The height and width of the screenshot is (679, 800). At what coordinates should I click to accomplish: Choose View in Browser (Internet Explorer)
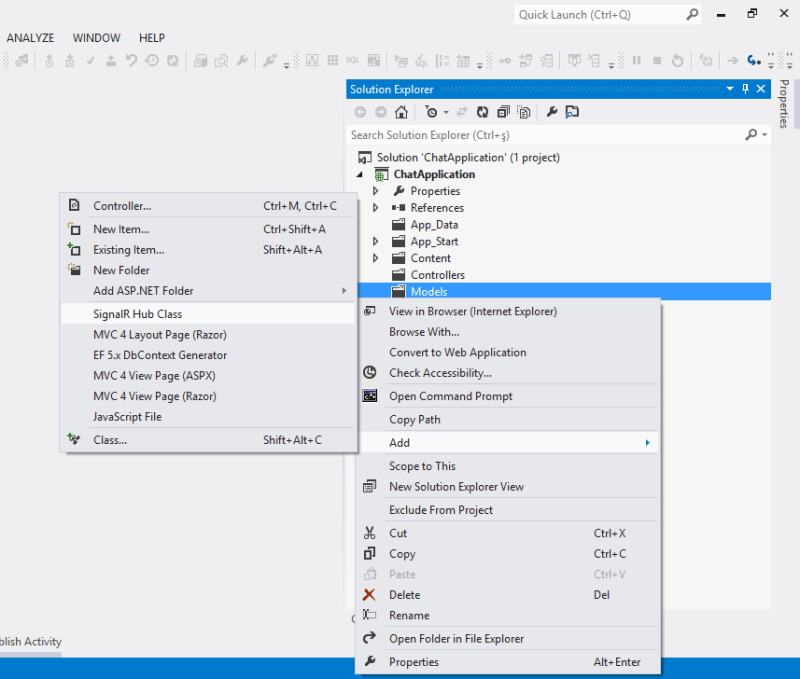[468, 312]
